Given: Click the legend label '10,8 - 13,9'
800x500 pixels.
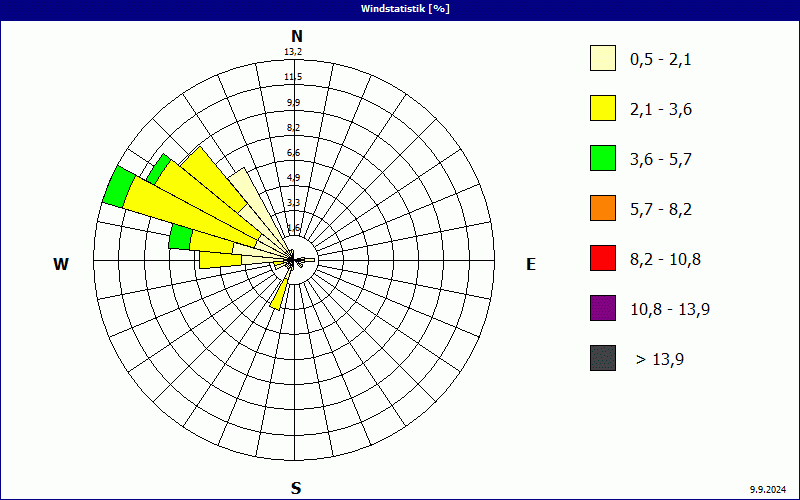Looking at the screenshot, I should tap(670, 310).
